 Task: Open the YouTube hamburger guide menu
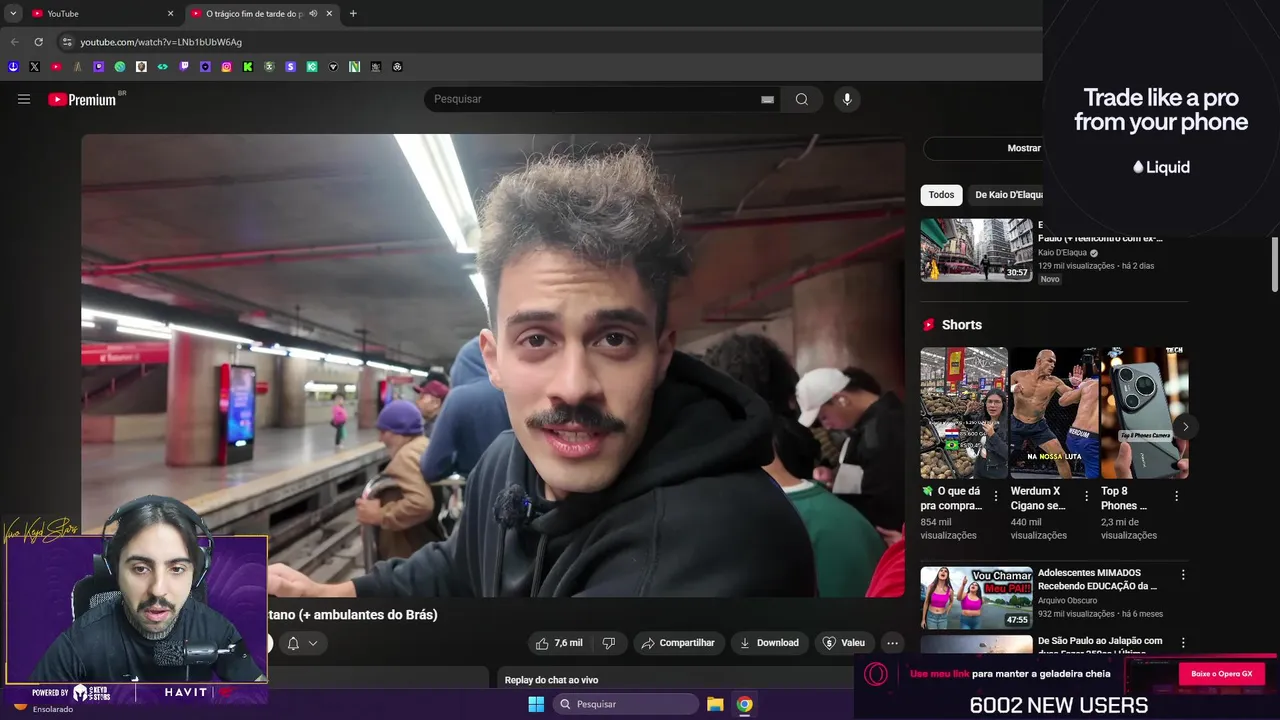[24, 99]
